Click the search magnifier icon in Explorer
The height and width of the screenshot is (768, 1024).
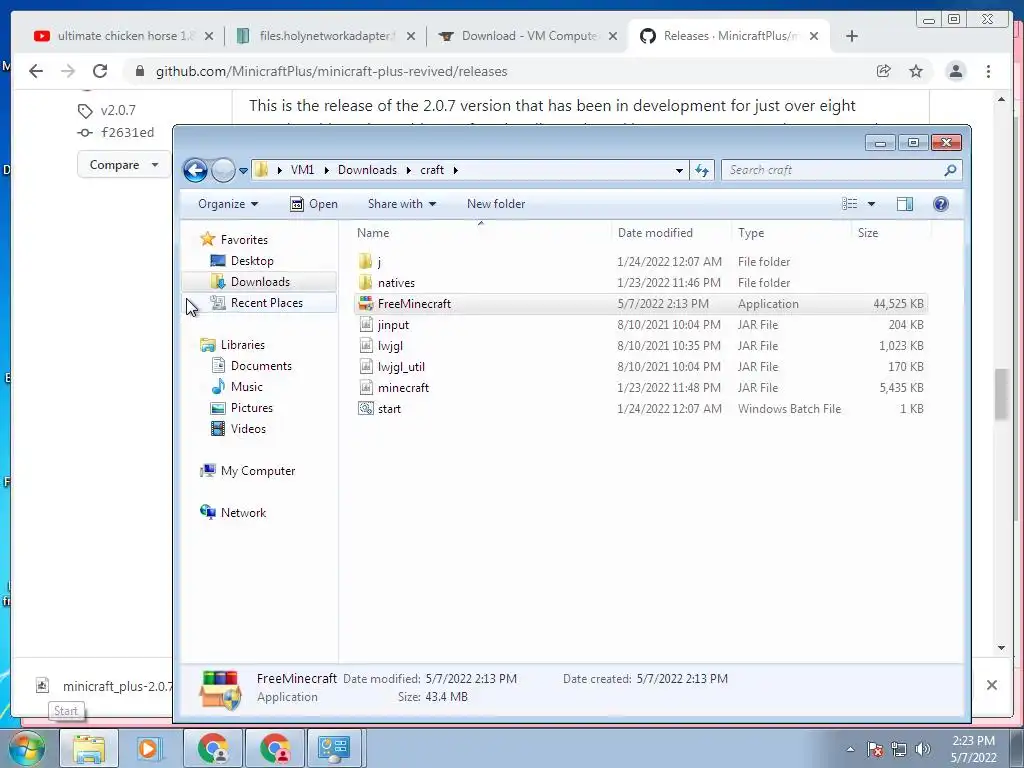(950, 170)
